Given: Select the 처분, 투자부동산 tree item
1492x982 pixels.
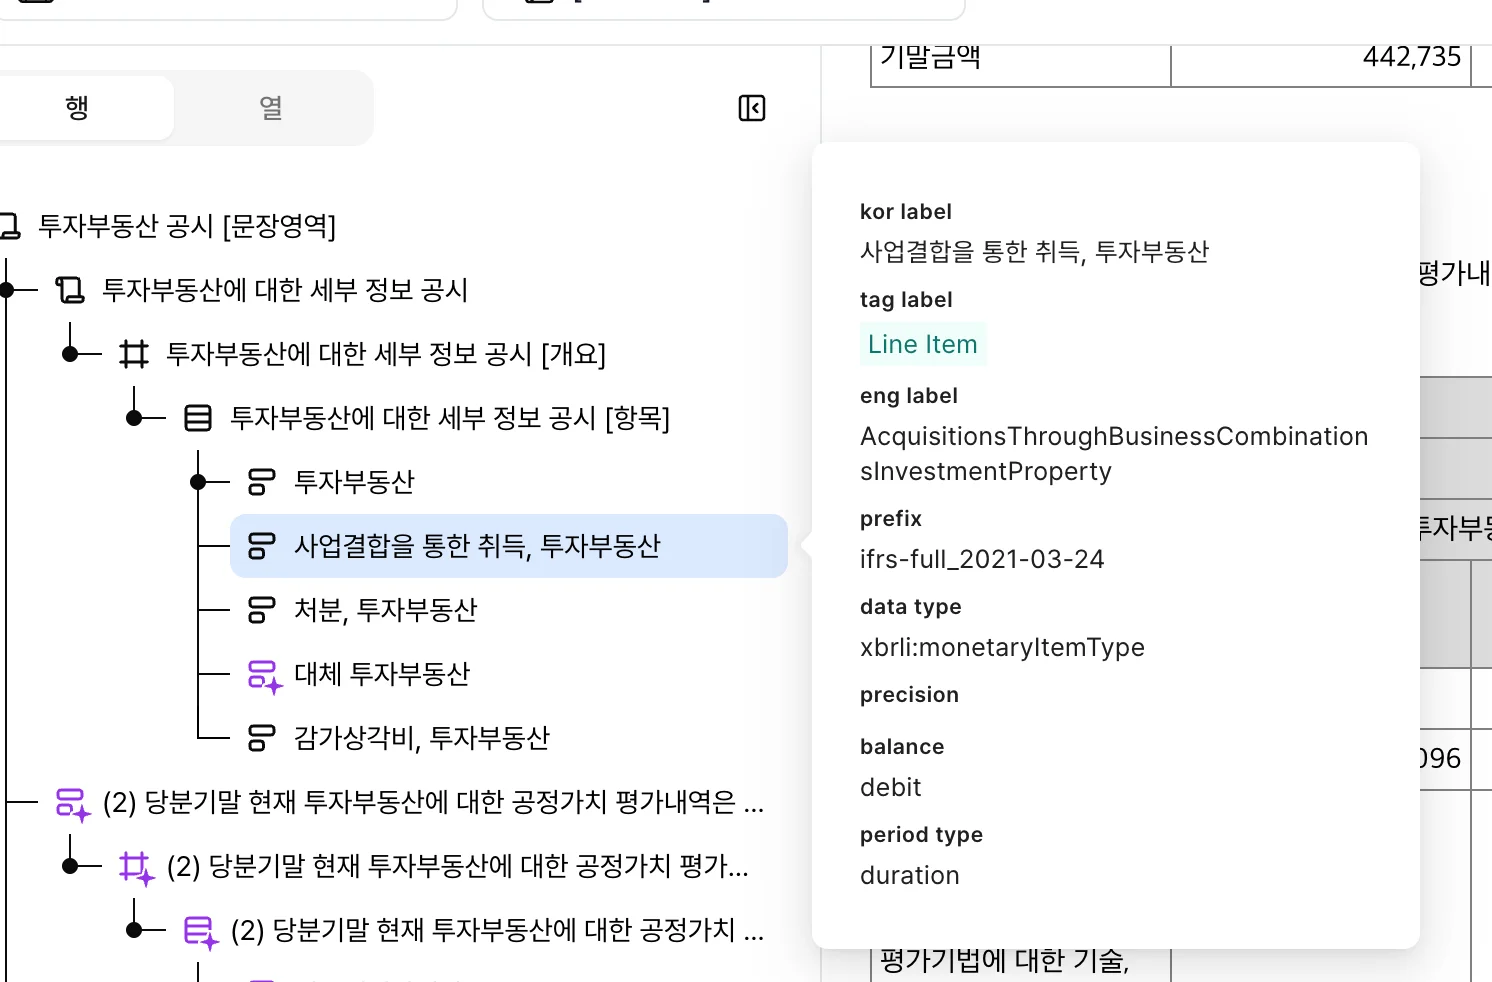Looking at the screenshot, I should pos(386,610).
